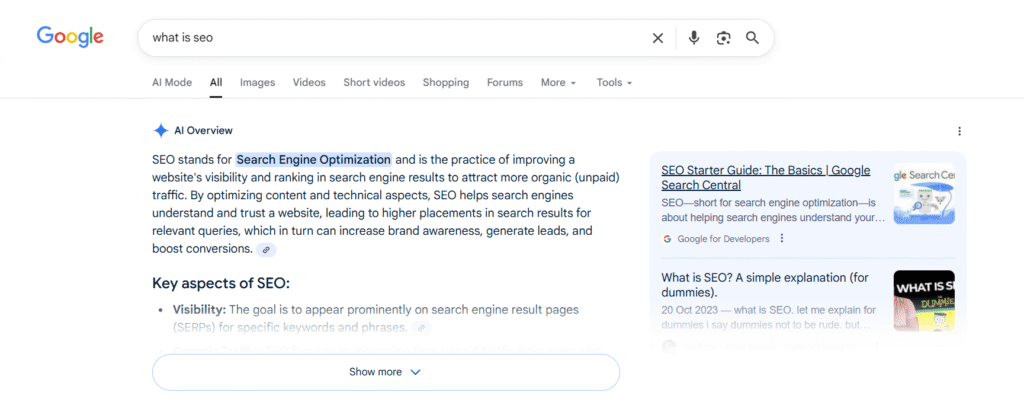Open three-dot menu next to Google for Developers

point(782,238)
